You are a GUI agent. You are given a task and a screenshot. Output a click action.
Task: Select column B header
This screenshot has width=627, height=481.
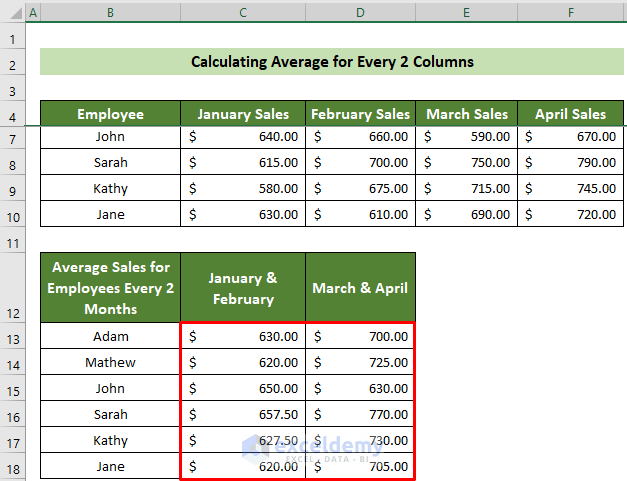click(x=110, y=13)
